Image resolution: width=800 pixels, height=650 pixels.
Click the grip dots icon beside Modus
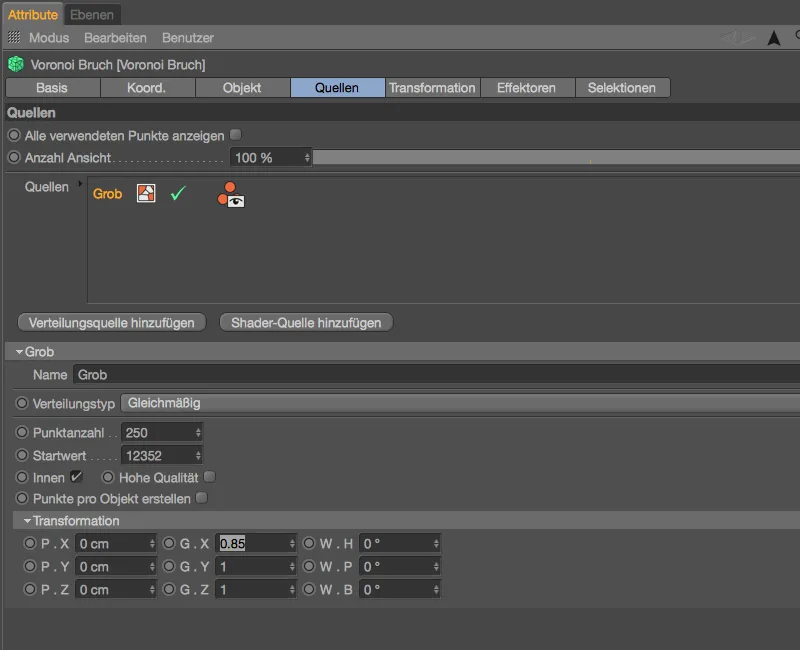click(14, 37)
